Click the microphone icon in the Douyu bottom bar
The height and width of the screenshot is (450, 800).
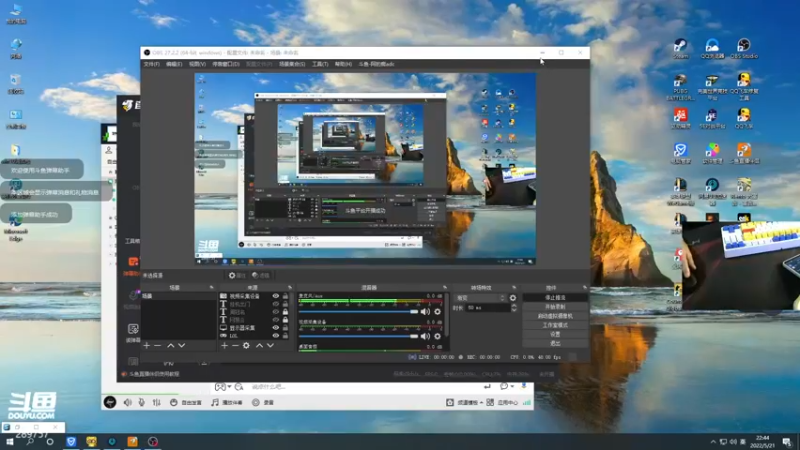(142, 403)
